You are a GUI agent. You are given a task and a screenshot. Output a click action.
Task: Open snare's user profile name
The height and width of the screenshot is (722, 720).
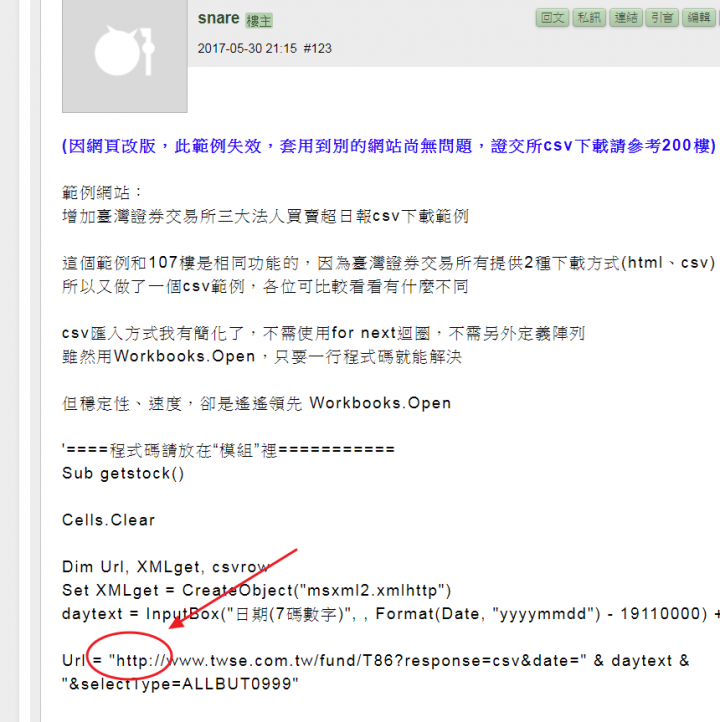coord(219,18)
